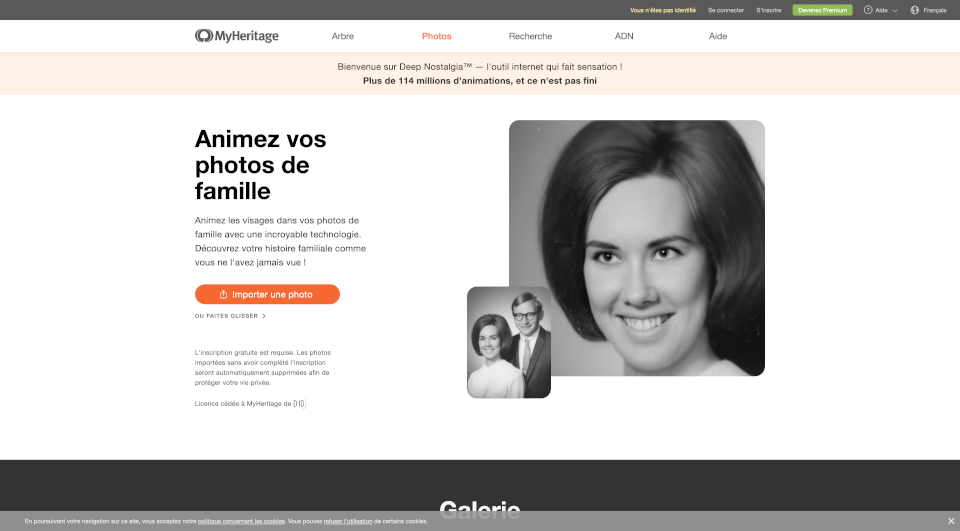This screenshot has height=531, width=960.
Task: Click the 'Animez vos photos de famille' heading
Action: [261, 165]
